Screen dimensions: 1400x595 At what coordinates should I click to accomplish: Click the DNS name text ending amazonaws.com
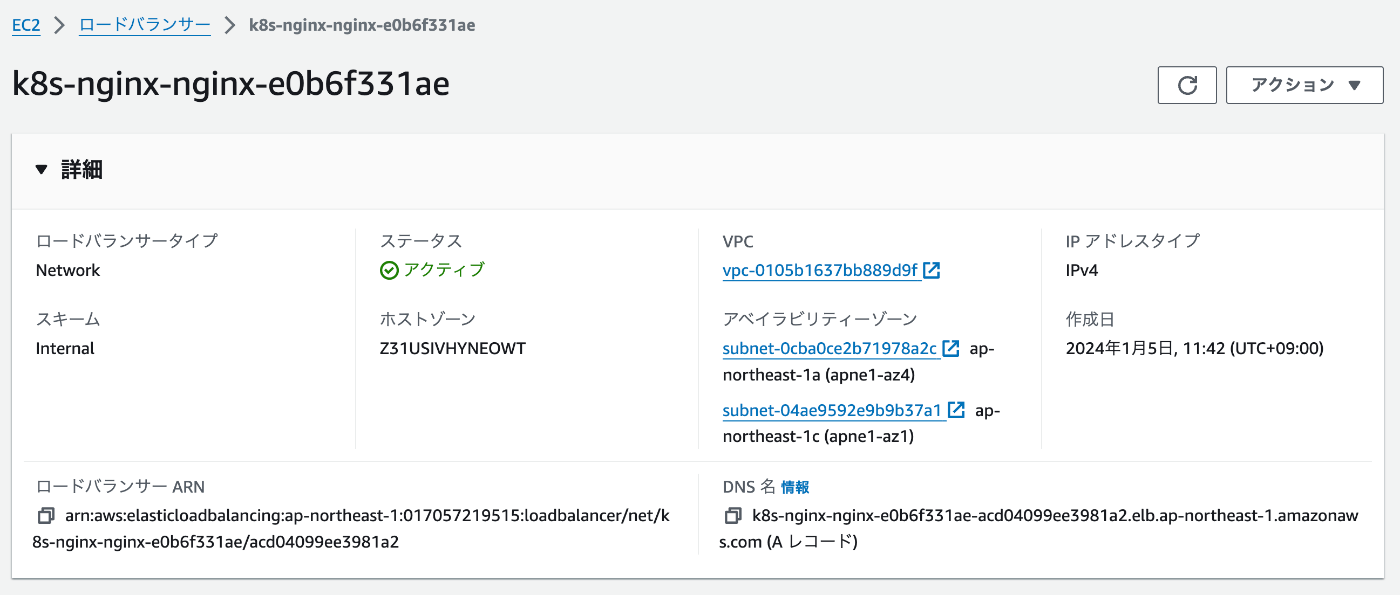point(1040,529)
